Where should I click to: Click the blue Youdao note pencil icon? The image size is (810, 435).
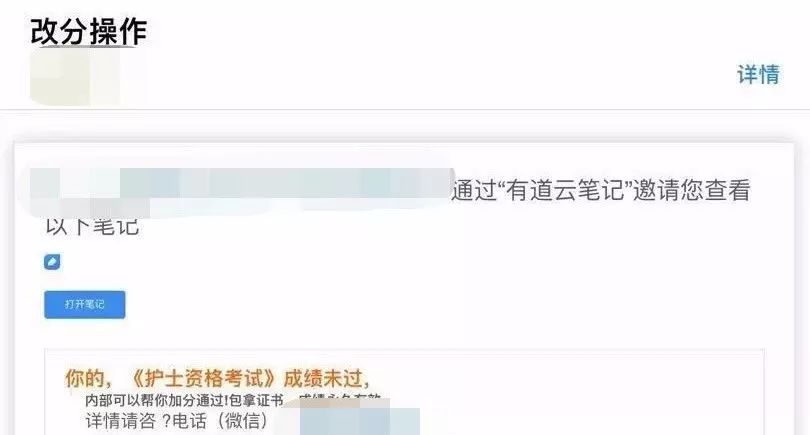coord(52,262)
